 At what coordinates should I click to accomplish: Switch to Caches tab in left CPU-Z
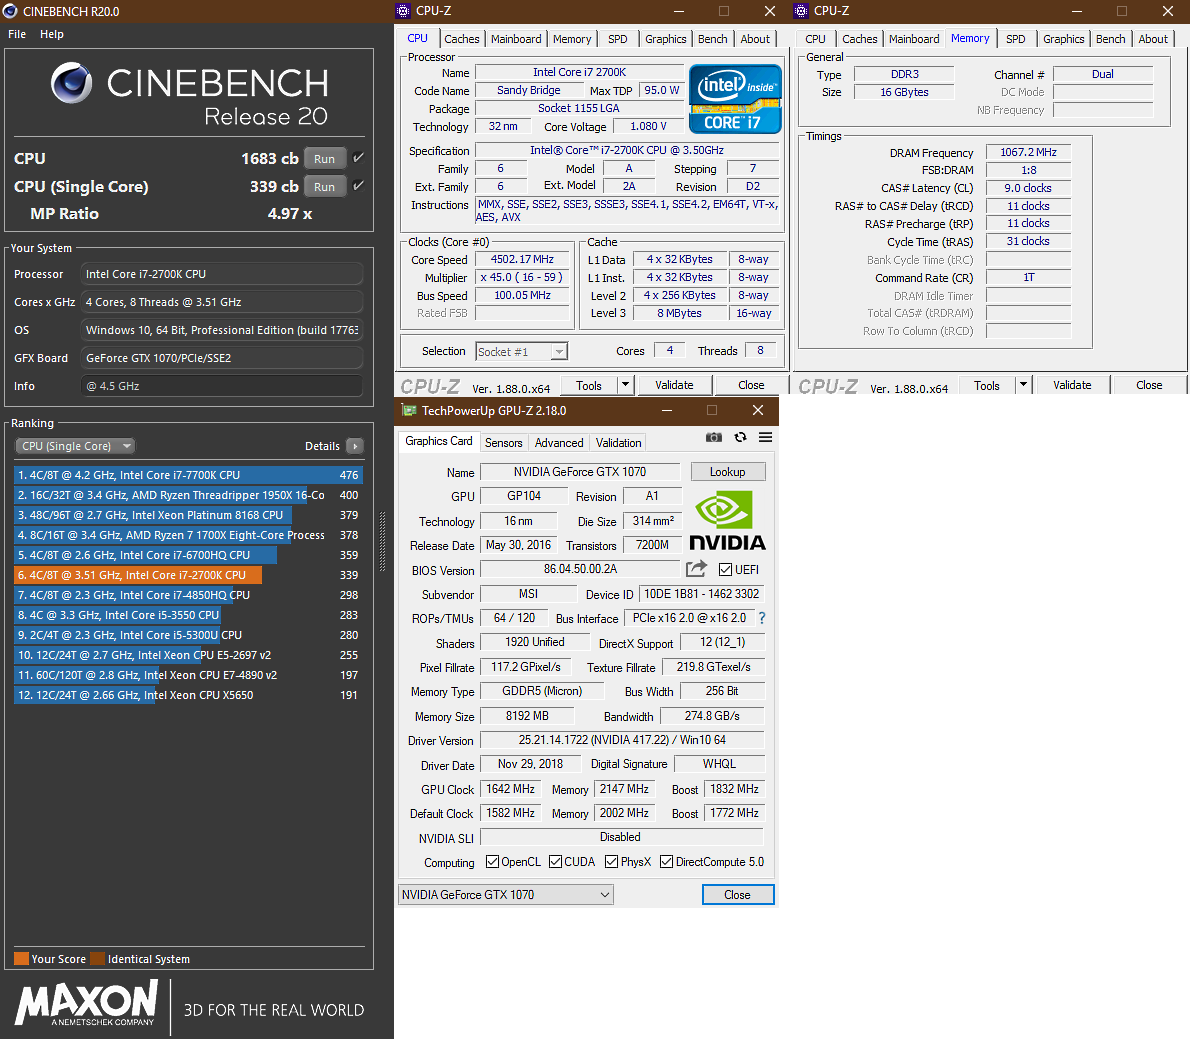pyautogui.click(x=461, y=39)
